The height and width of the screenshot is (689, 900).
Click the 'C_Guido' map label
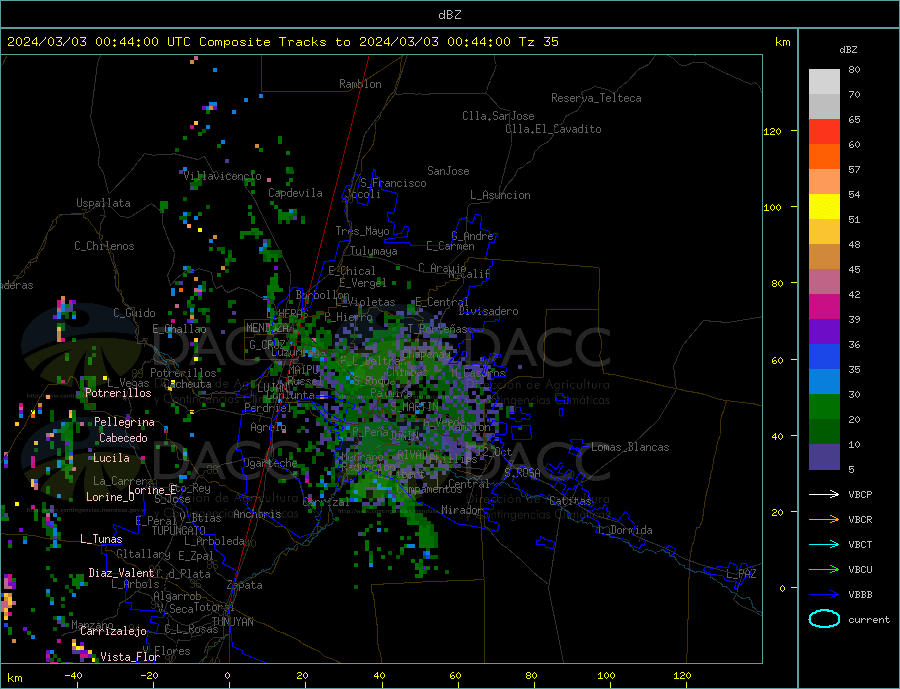pyautogui.click(x=134, y=313)
